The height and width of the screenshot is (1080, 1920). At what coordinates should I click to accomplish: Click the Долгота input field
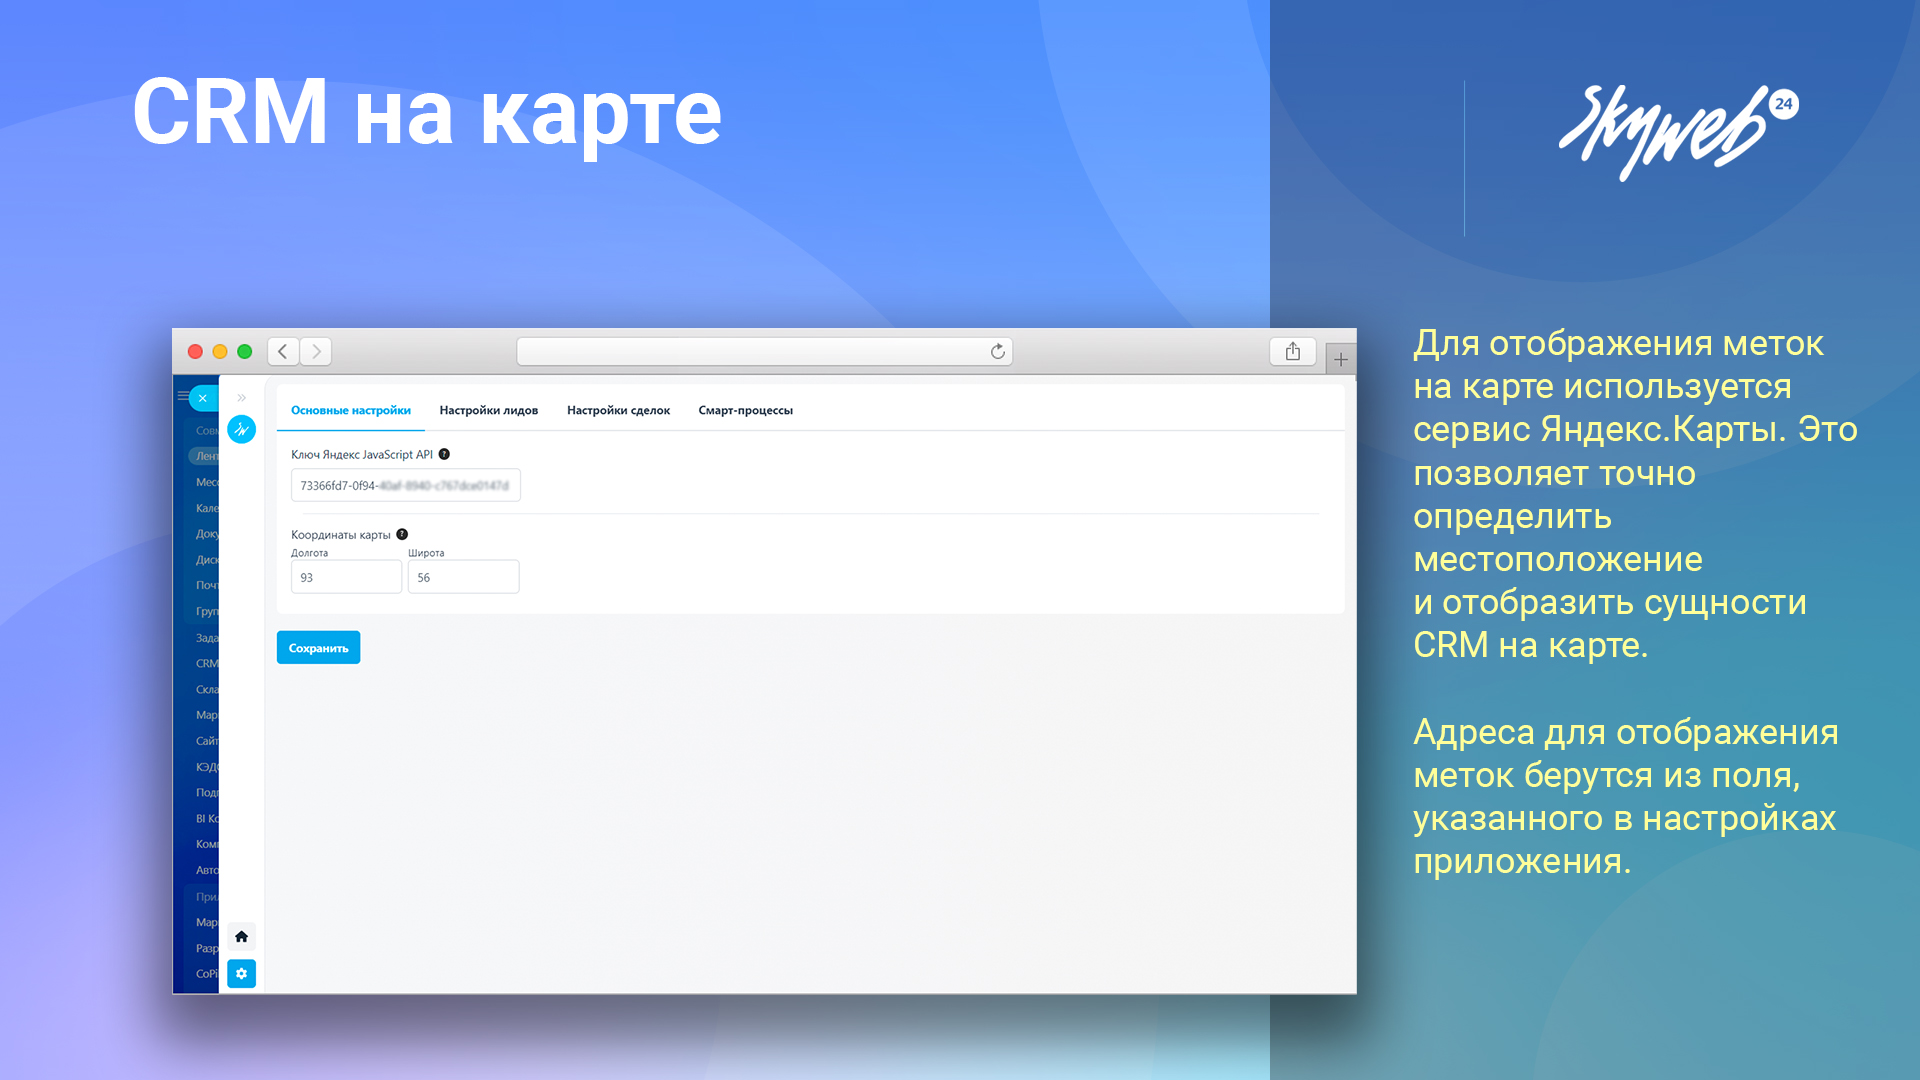pos(346,577)
